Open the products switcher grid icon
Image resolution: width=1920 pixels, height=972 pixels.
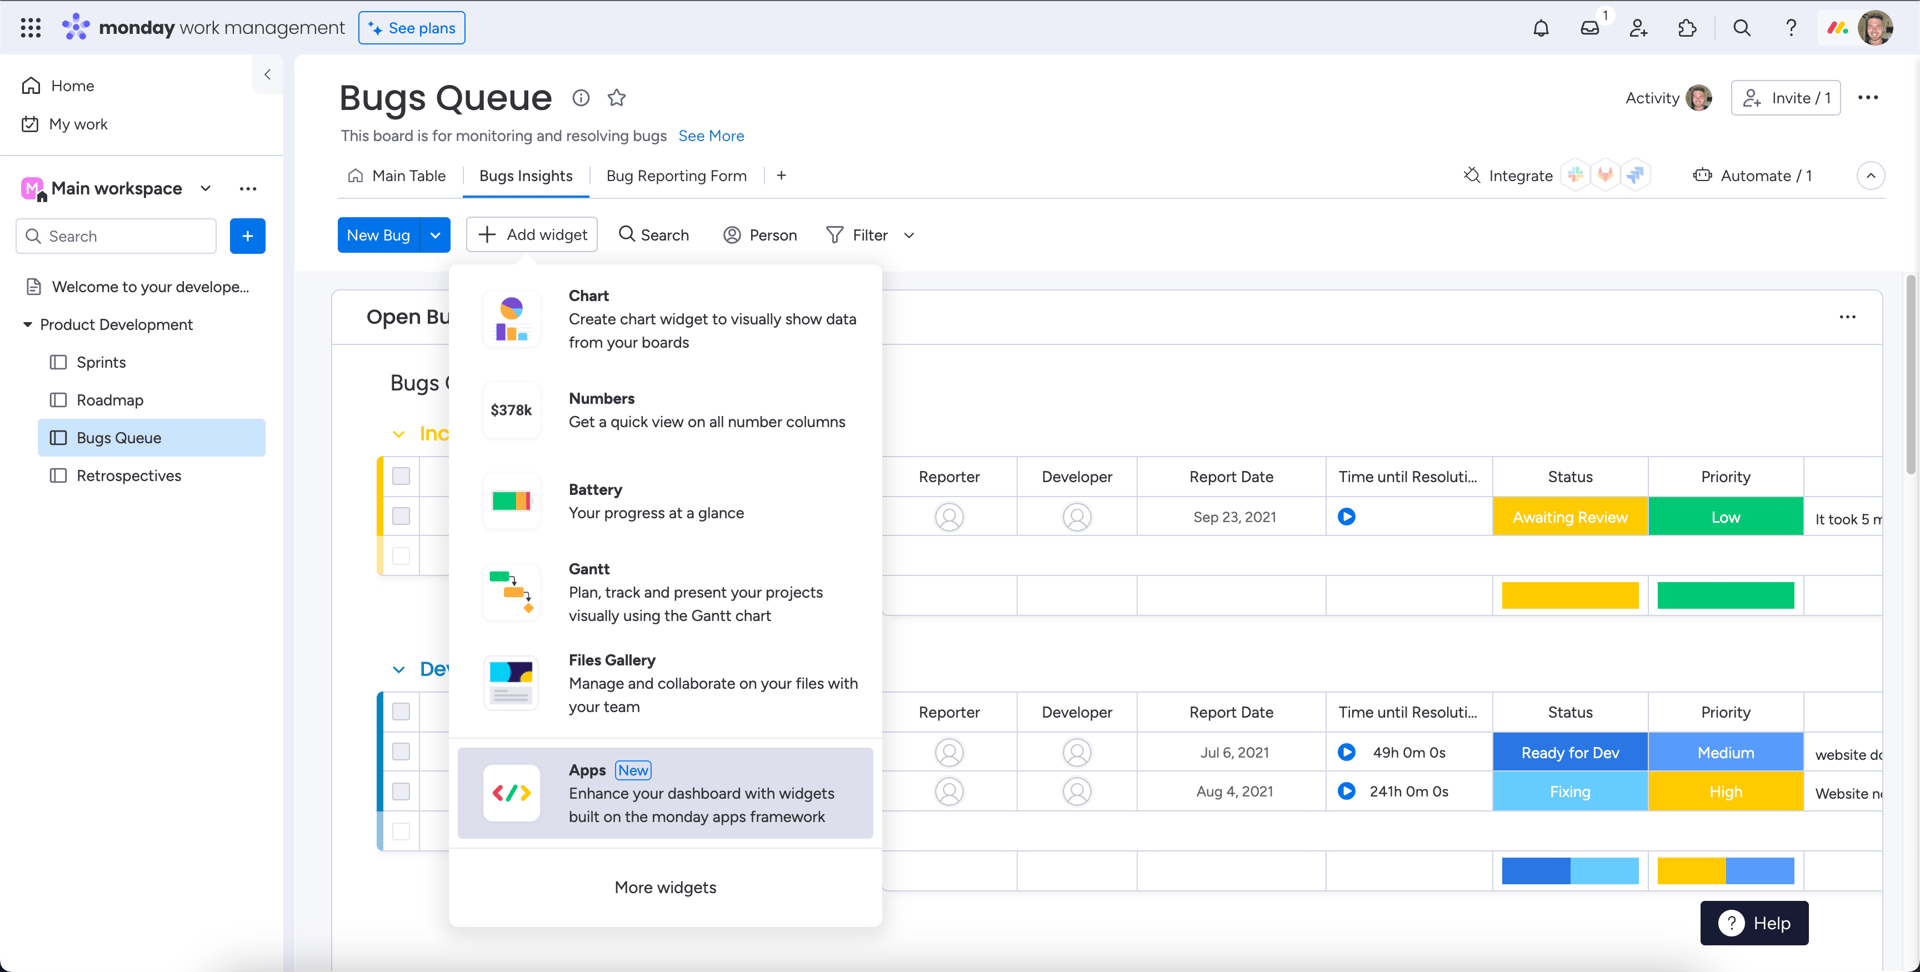(31, 28)
